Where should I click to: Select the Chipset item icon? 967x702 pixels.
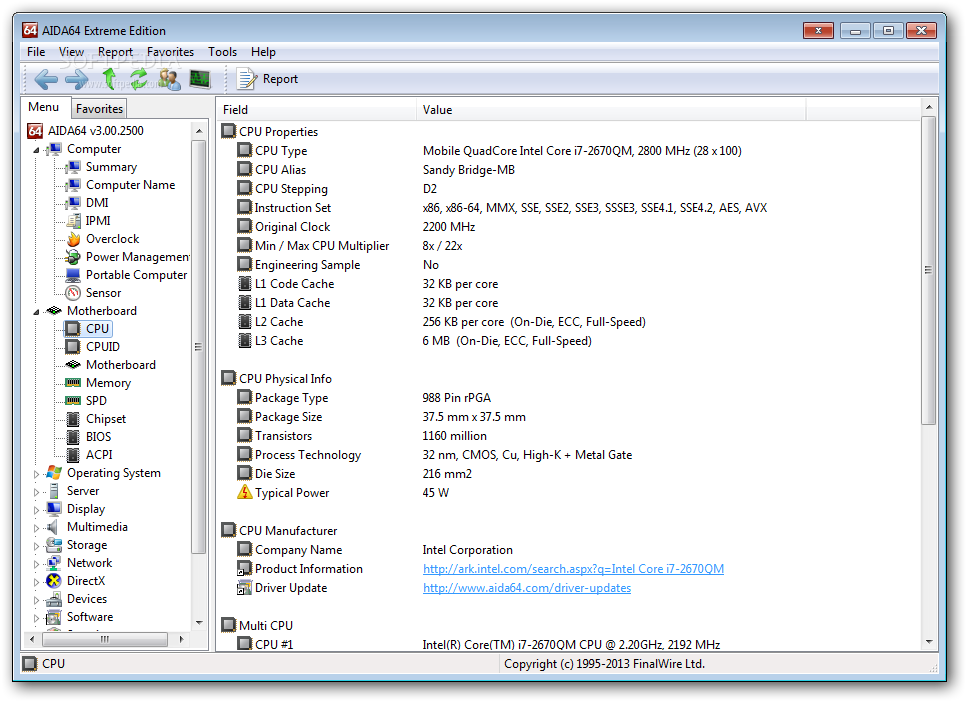click(73, 419)
